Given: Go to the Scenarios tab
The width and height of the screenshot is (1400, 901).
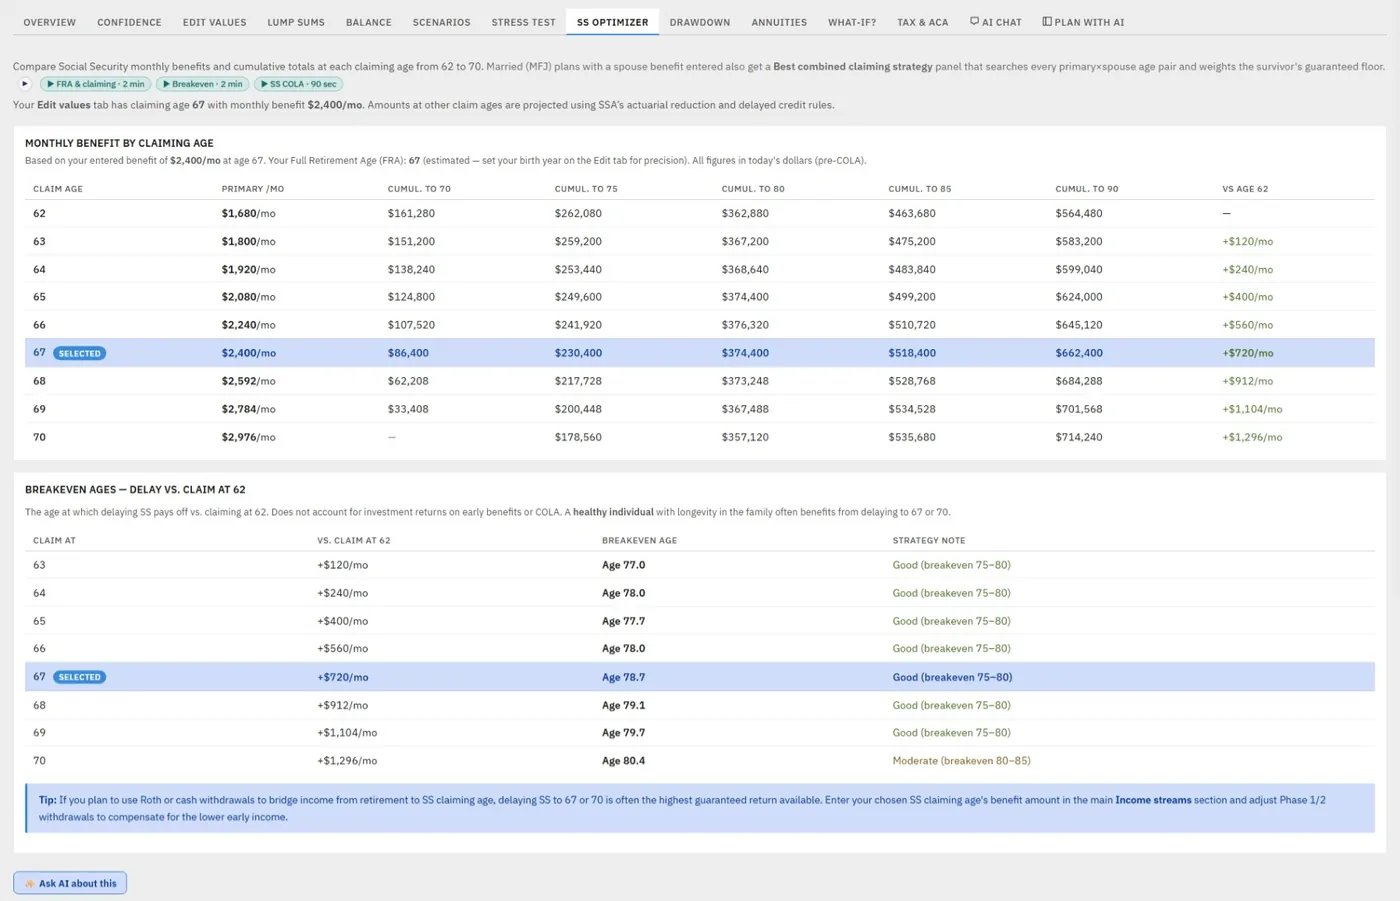Looking at the screenshot, I should click(441, 22).
